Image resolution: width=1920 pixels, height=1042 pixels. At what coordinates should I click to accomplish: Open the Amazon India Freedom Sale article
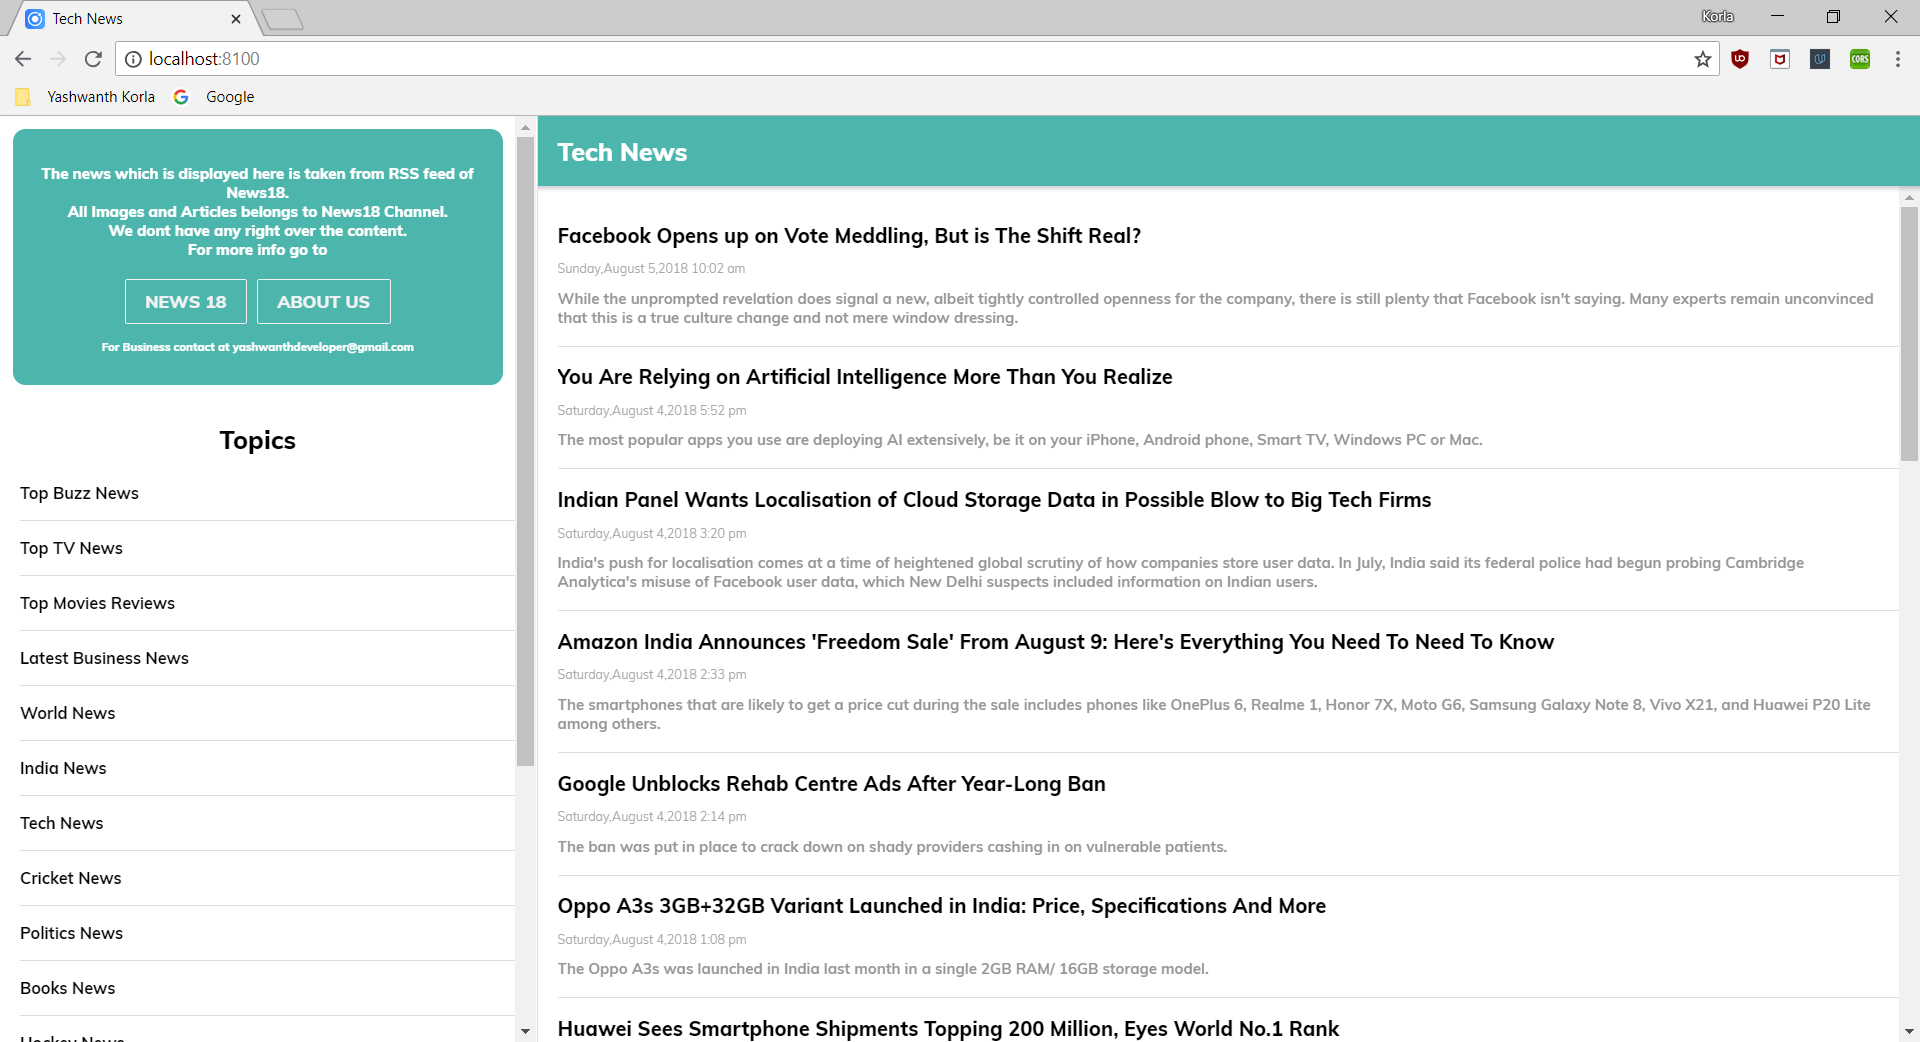pos(1056,642)
